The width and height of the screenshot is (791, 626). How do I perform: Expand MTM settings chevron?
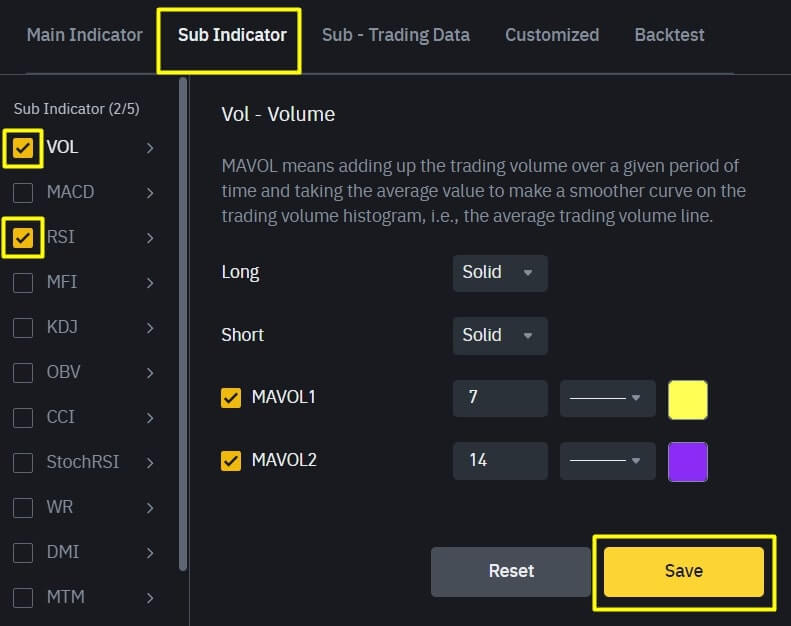click(150, 598)
